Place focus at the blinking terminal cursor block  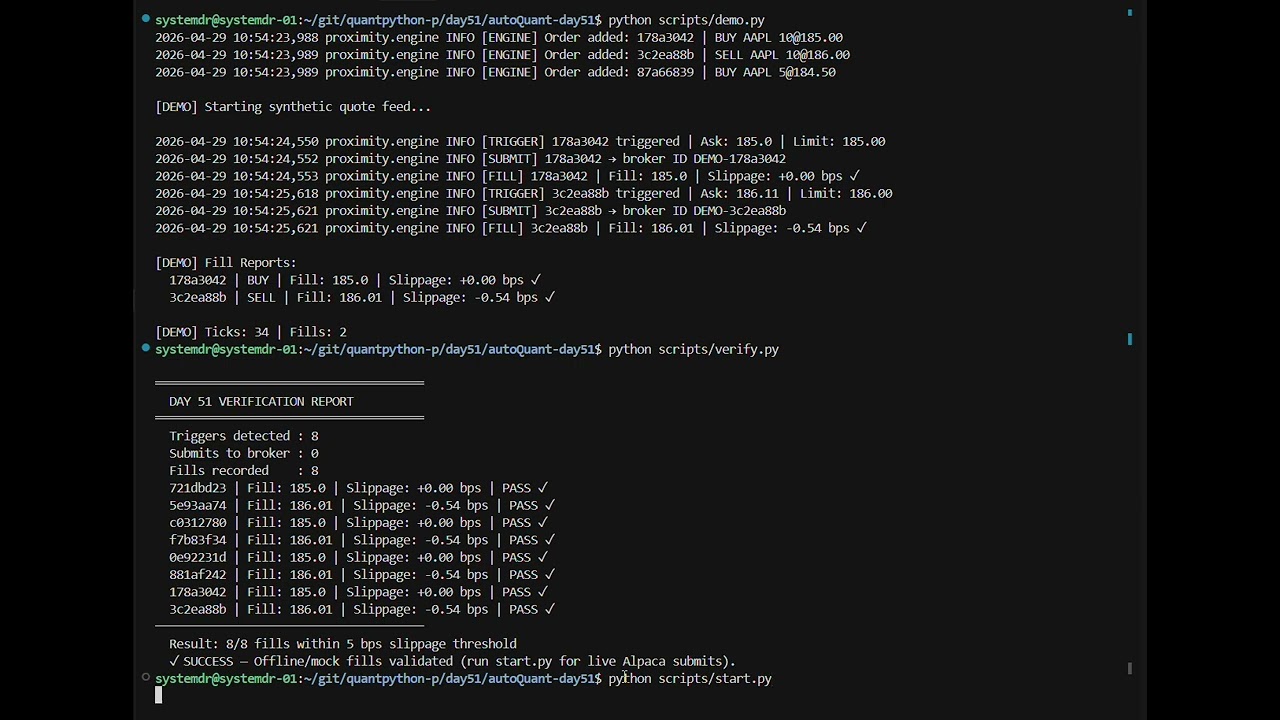click(x=158, y=696)
